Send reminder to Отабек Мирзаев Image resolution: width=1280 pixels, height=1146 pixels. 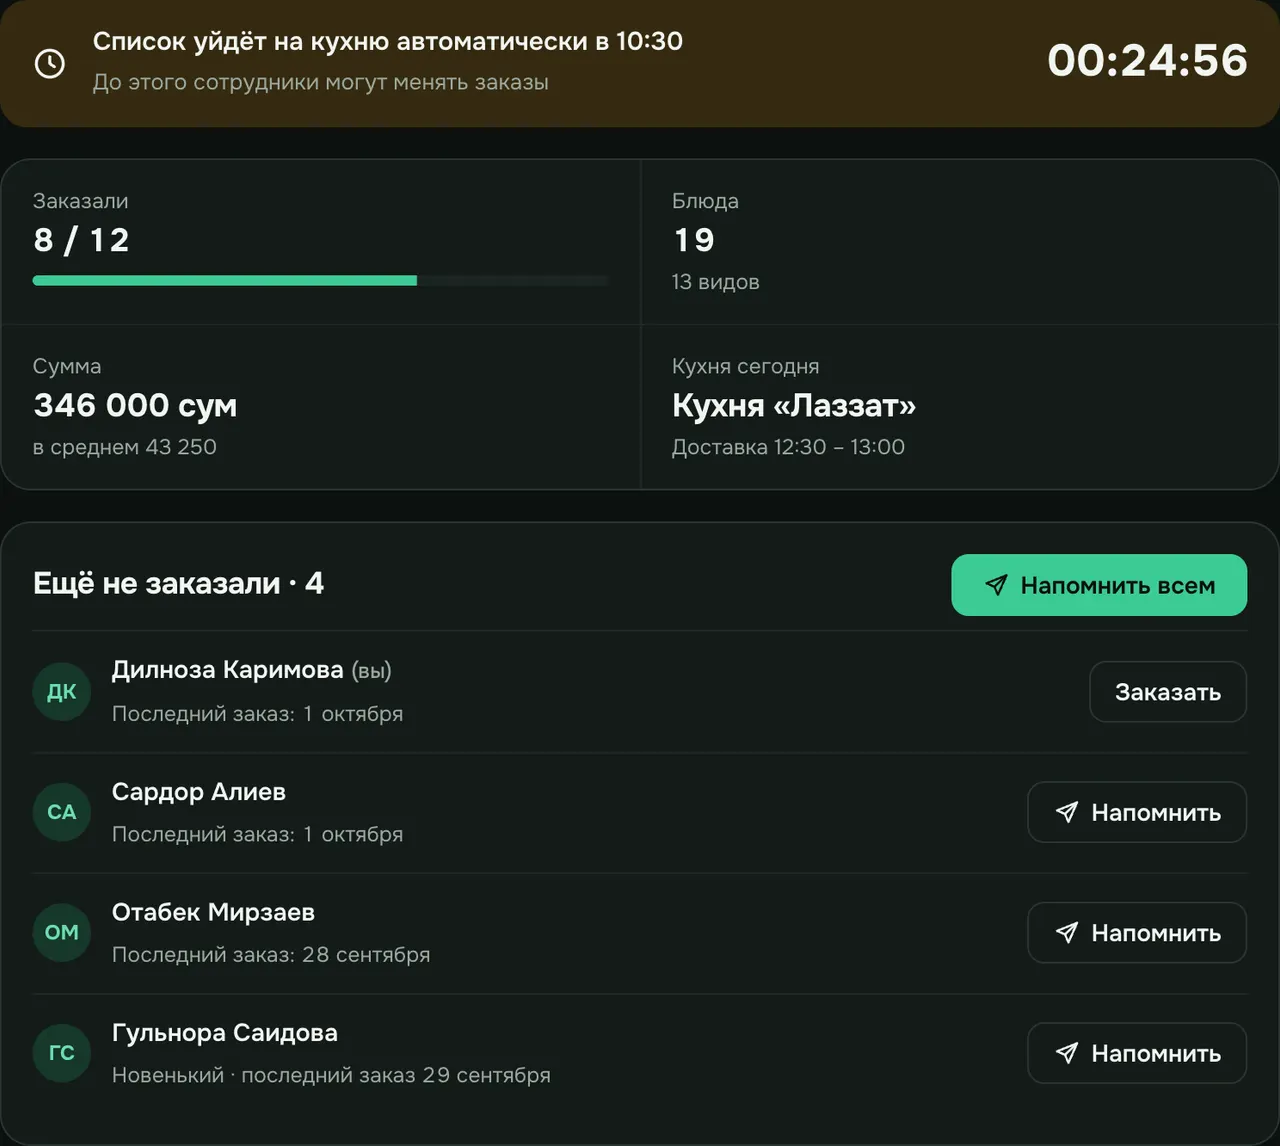click(x=1137, y=933)
